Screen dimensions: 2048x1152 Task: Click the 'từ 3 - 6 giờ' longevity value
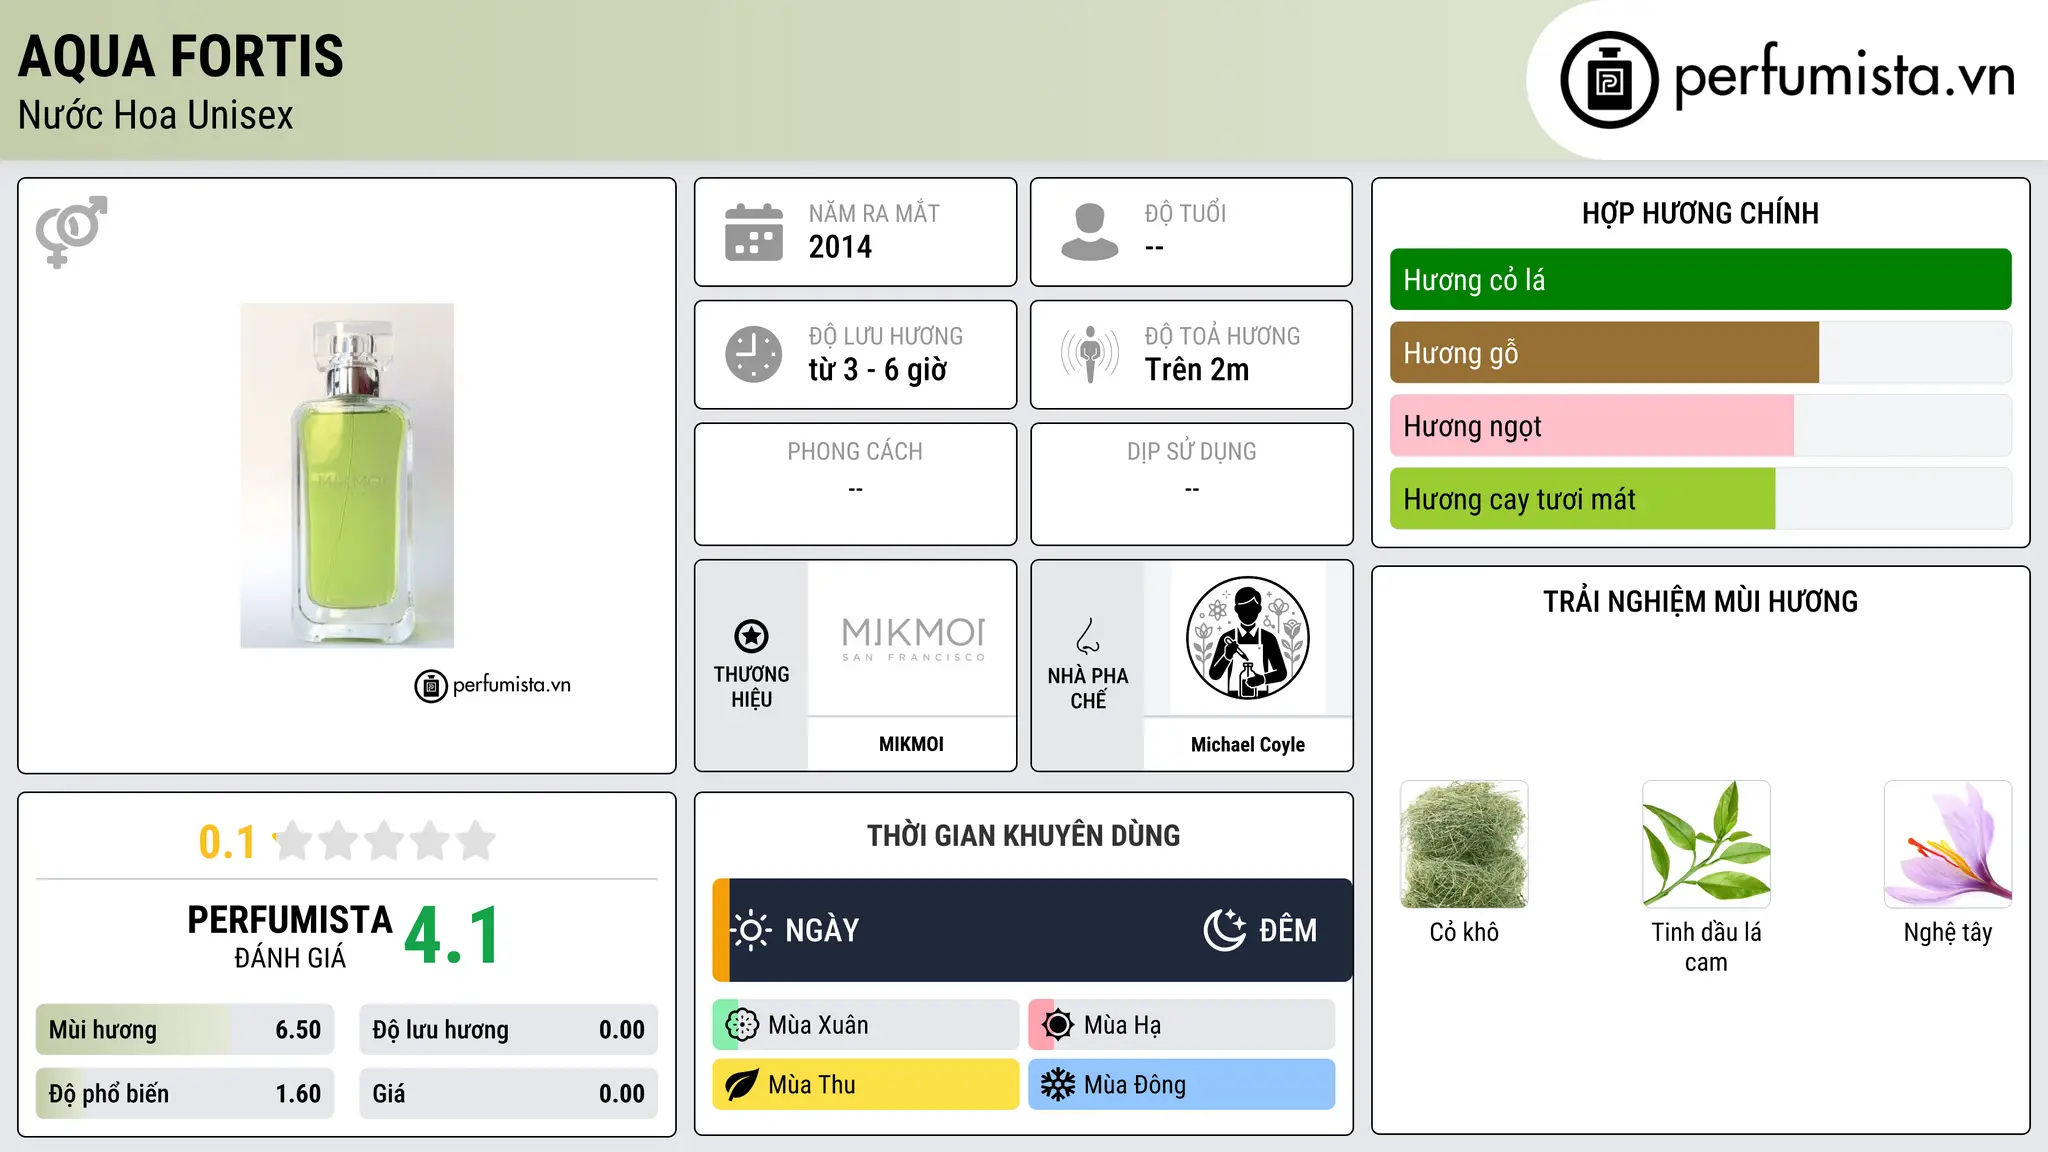878,370
